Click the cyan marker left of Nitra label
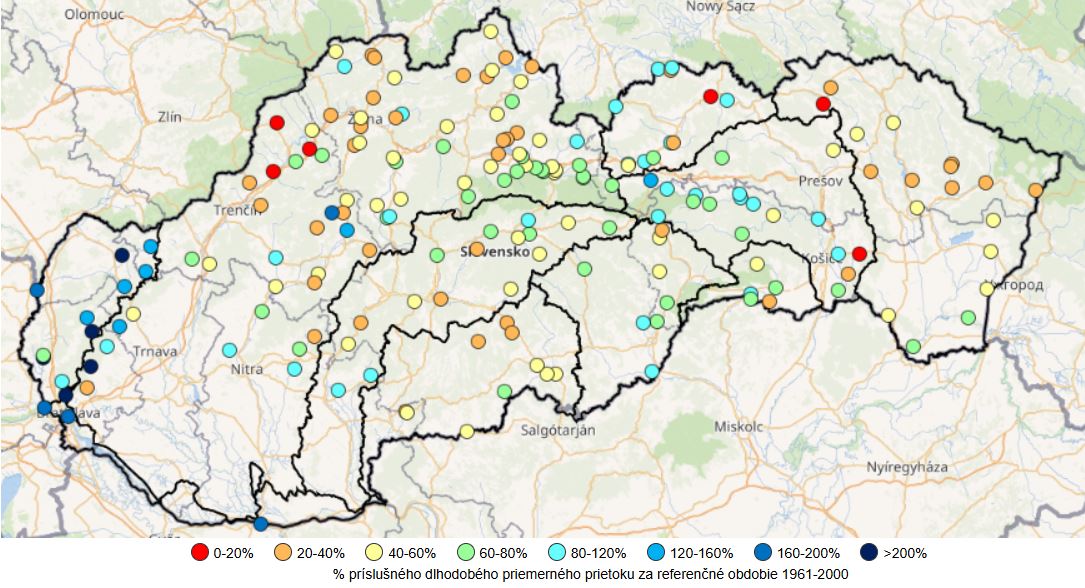This screenshot has height=588, width=1085. (x=230, y=350)
